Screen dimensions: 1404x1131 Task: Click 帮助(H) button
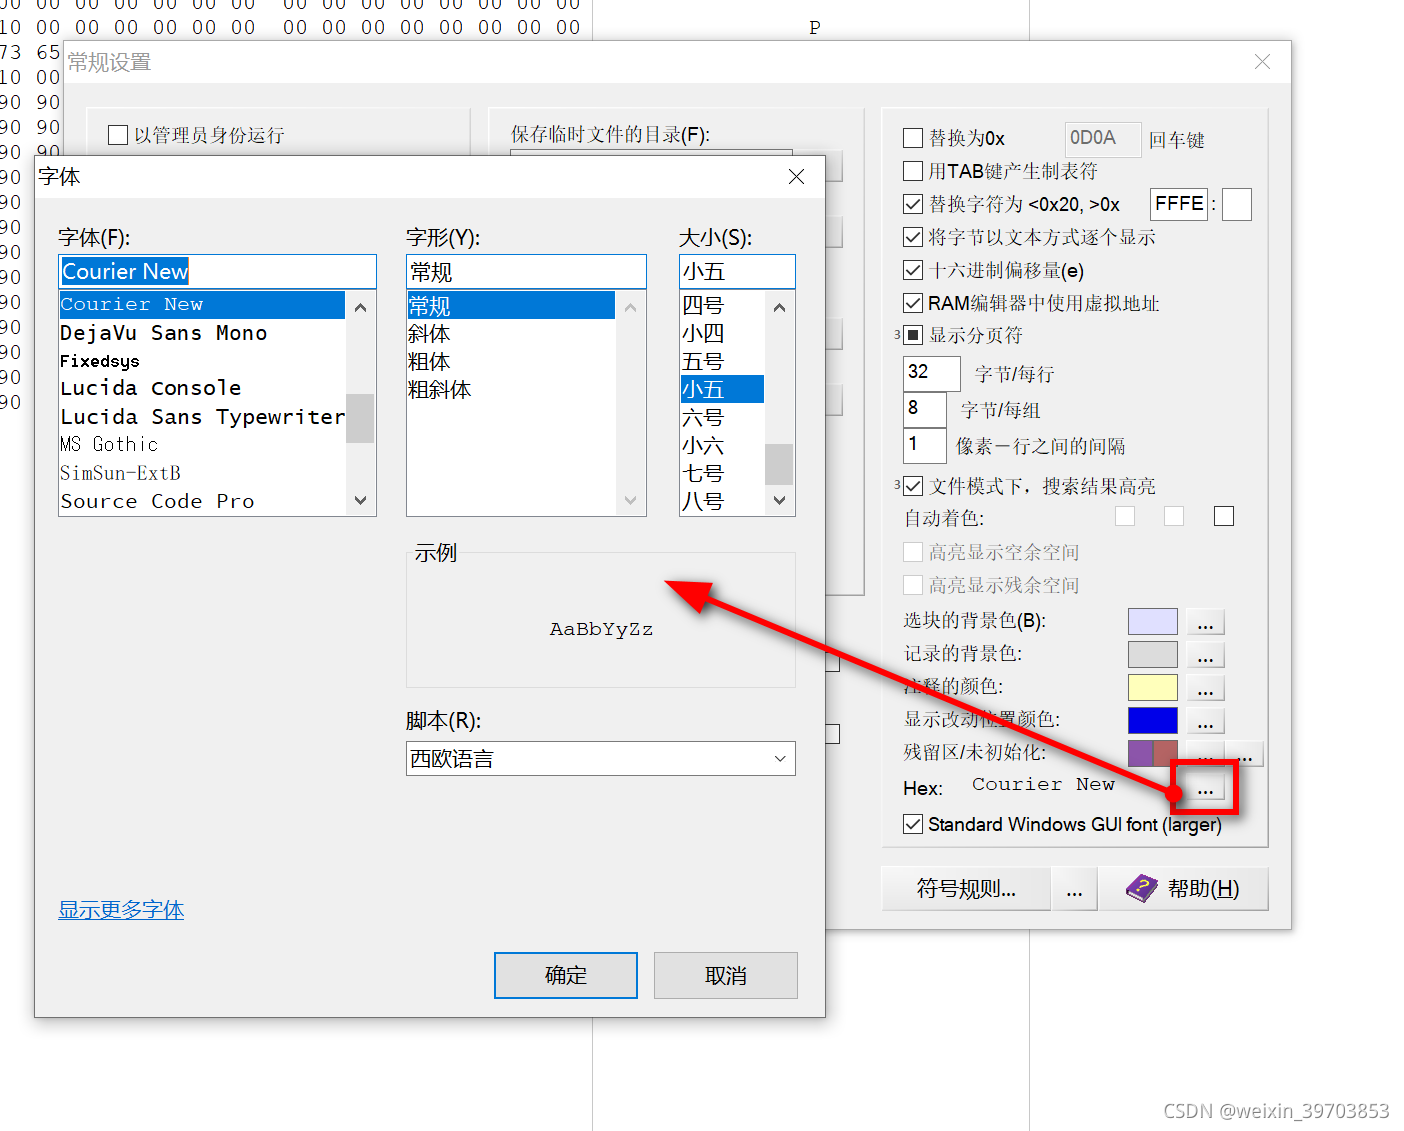click(1184, 888)
